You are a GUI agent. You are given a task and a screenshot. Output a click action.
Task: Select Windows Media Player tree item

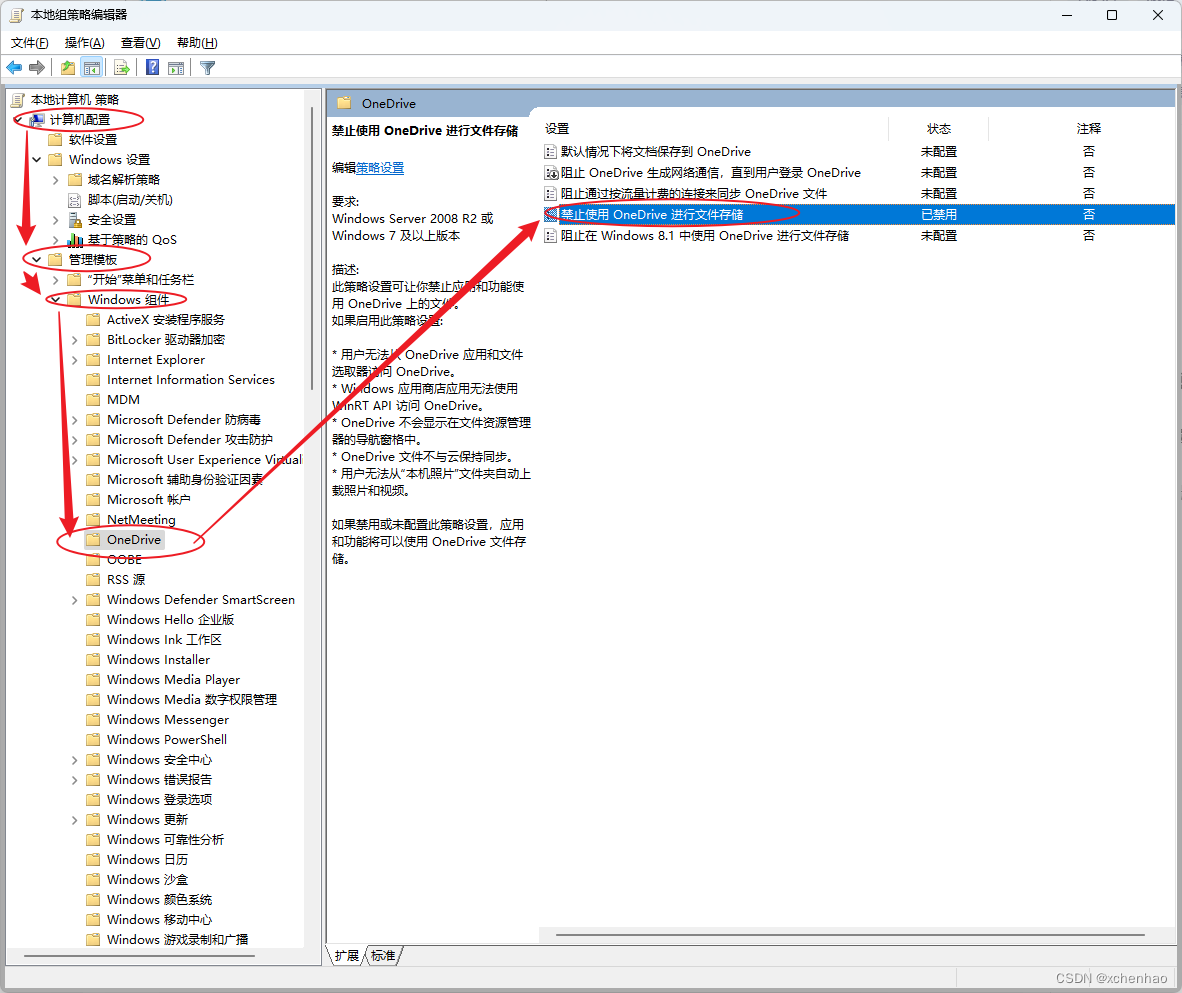tap(173, 680)
